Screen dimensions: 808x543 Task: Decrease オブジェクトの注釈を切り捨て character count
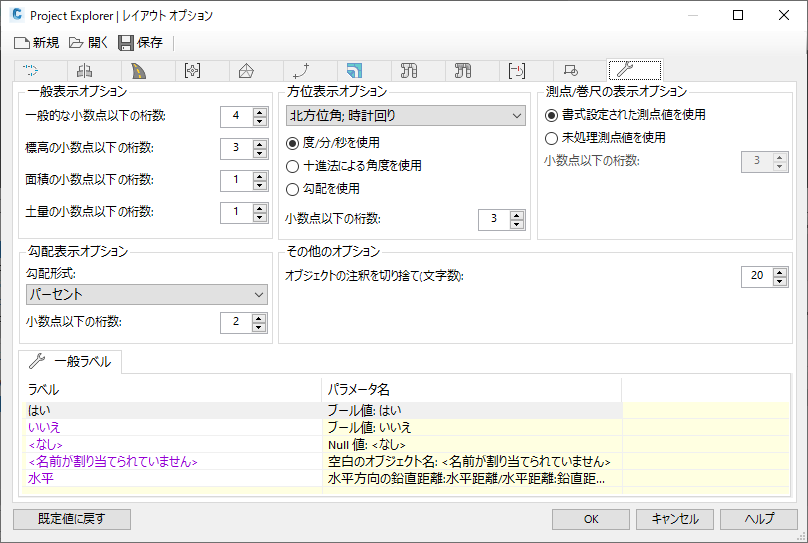[x=780, y=282]
